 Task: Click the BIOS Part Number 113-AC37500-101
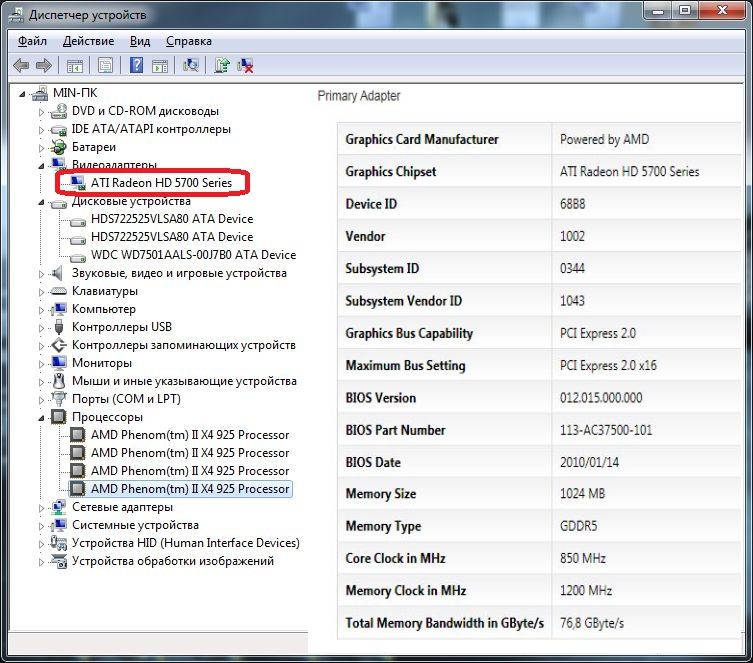pos(606,430)
